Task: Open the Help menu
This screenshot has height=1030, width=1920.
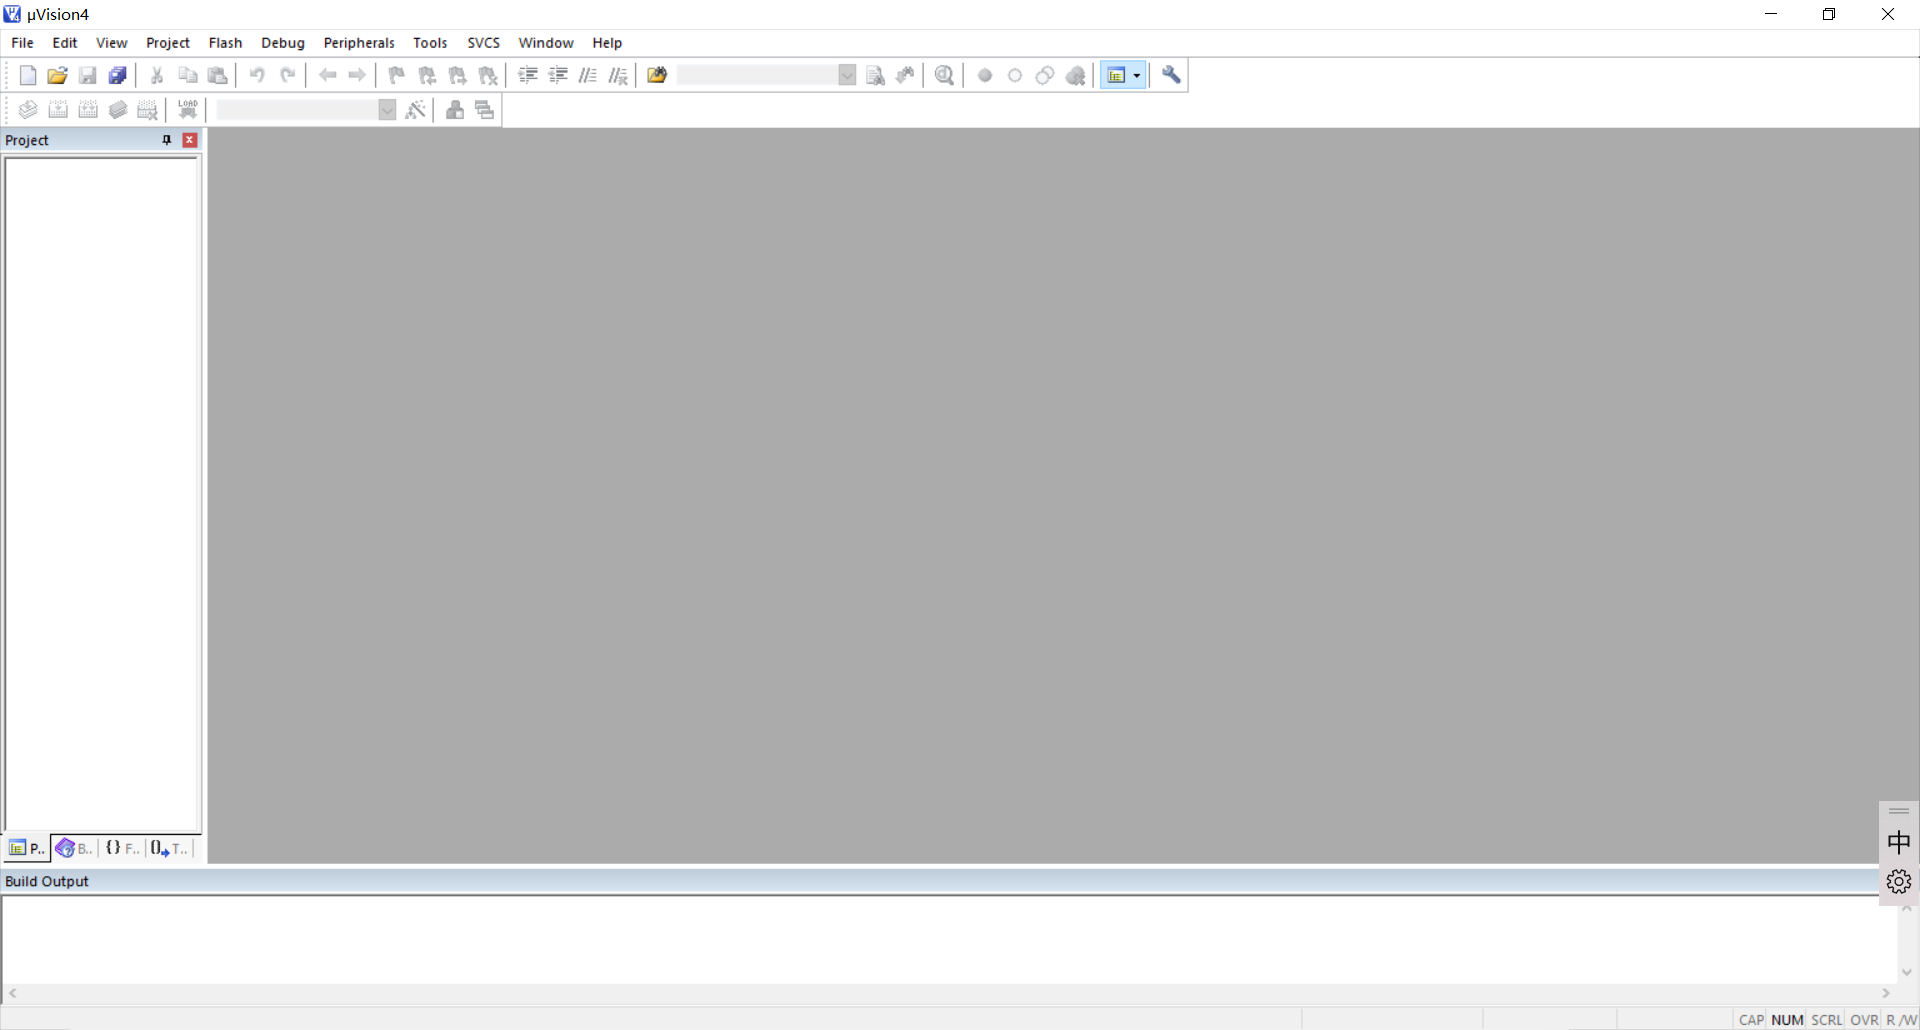Action: [607, 43]
